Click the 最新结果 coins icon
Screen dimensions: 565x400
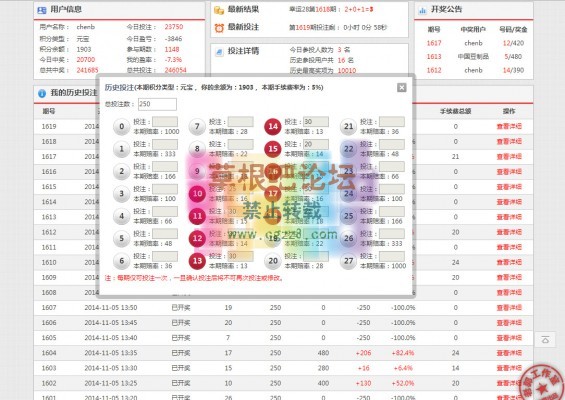coord(219,10)
